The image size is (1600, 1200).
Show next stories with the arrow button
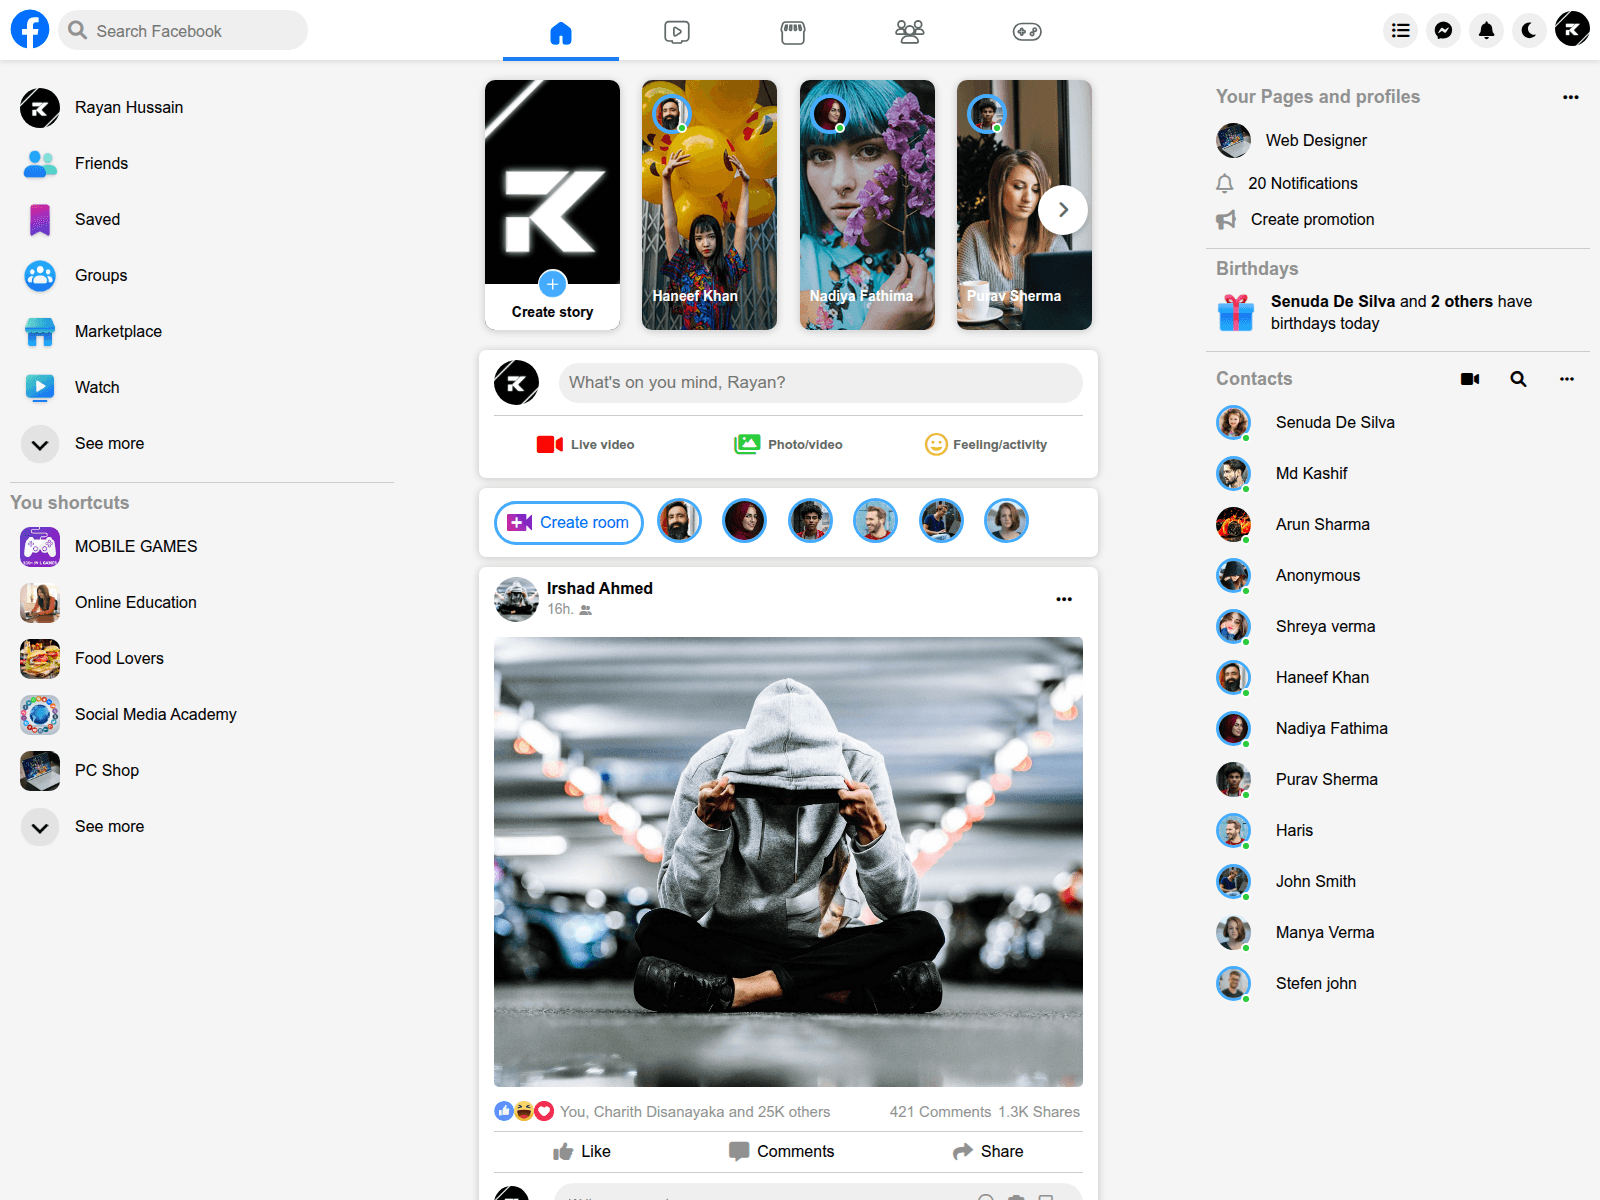[1063, 210]
